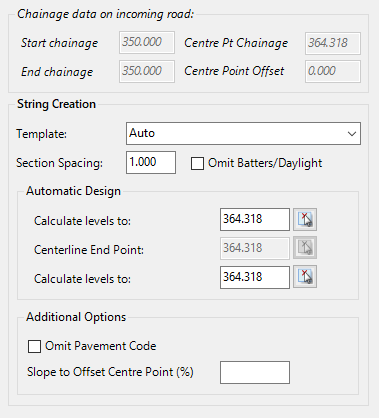Tick the Omit Pavement Code checkbox
379x418 pixels.
34,346
